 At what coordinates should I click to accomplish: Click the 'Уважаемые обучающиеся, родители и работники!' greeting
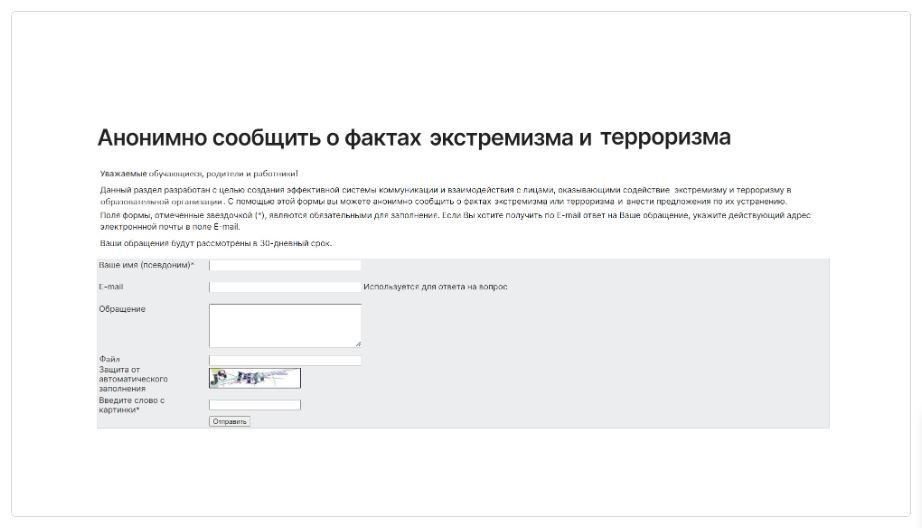(199, 174)
